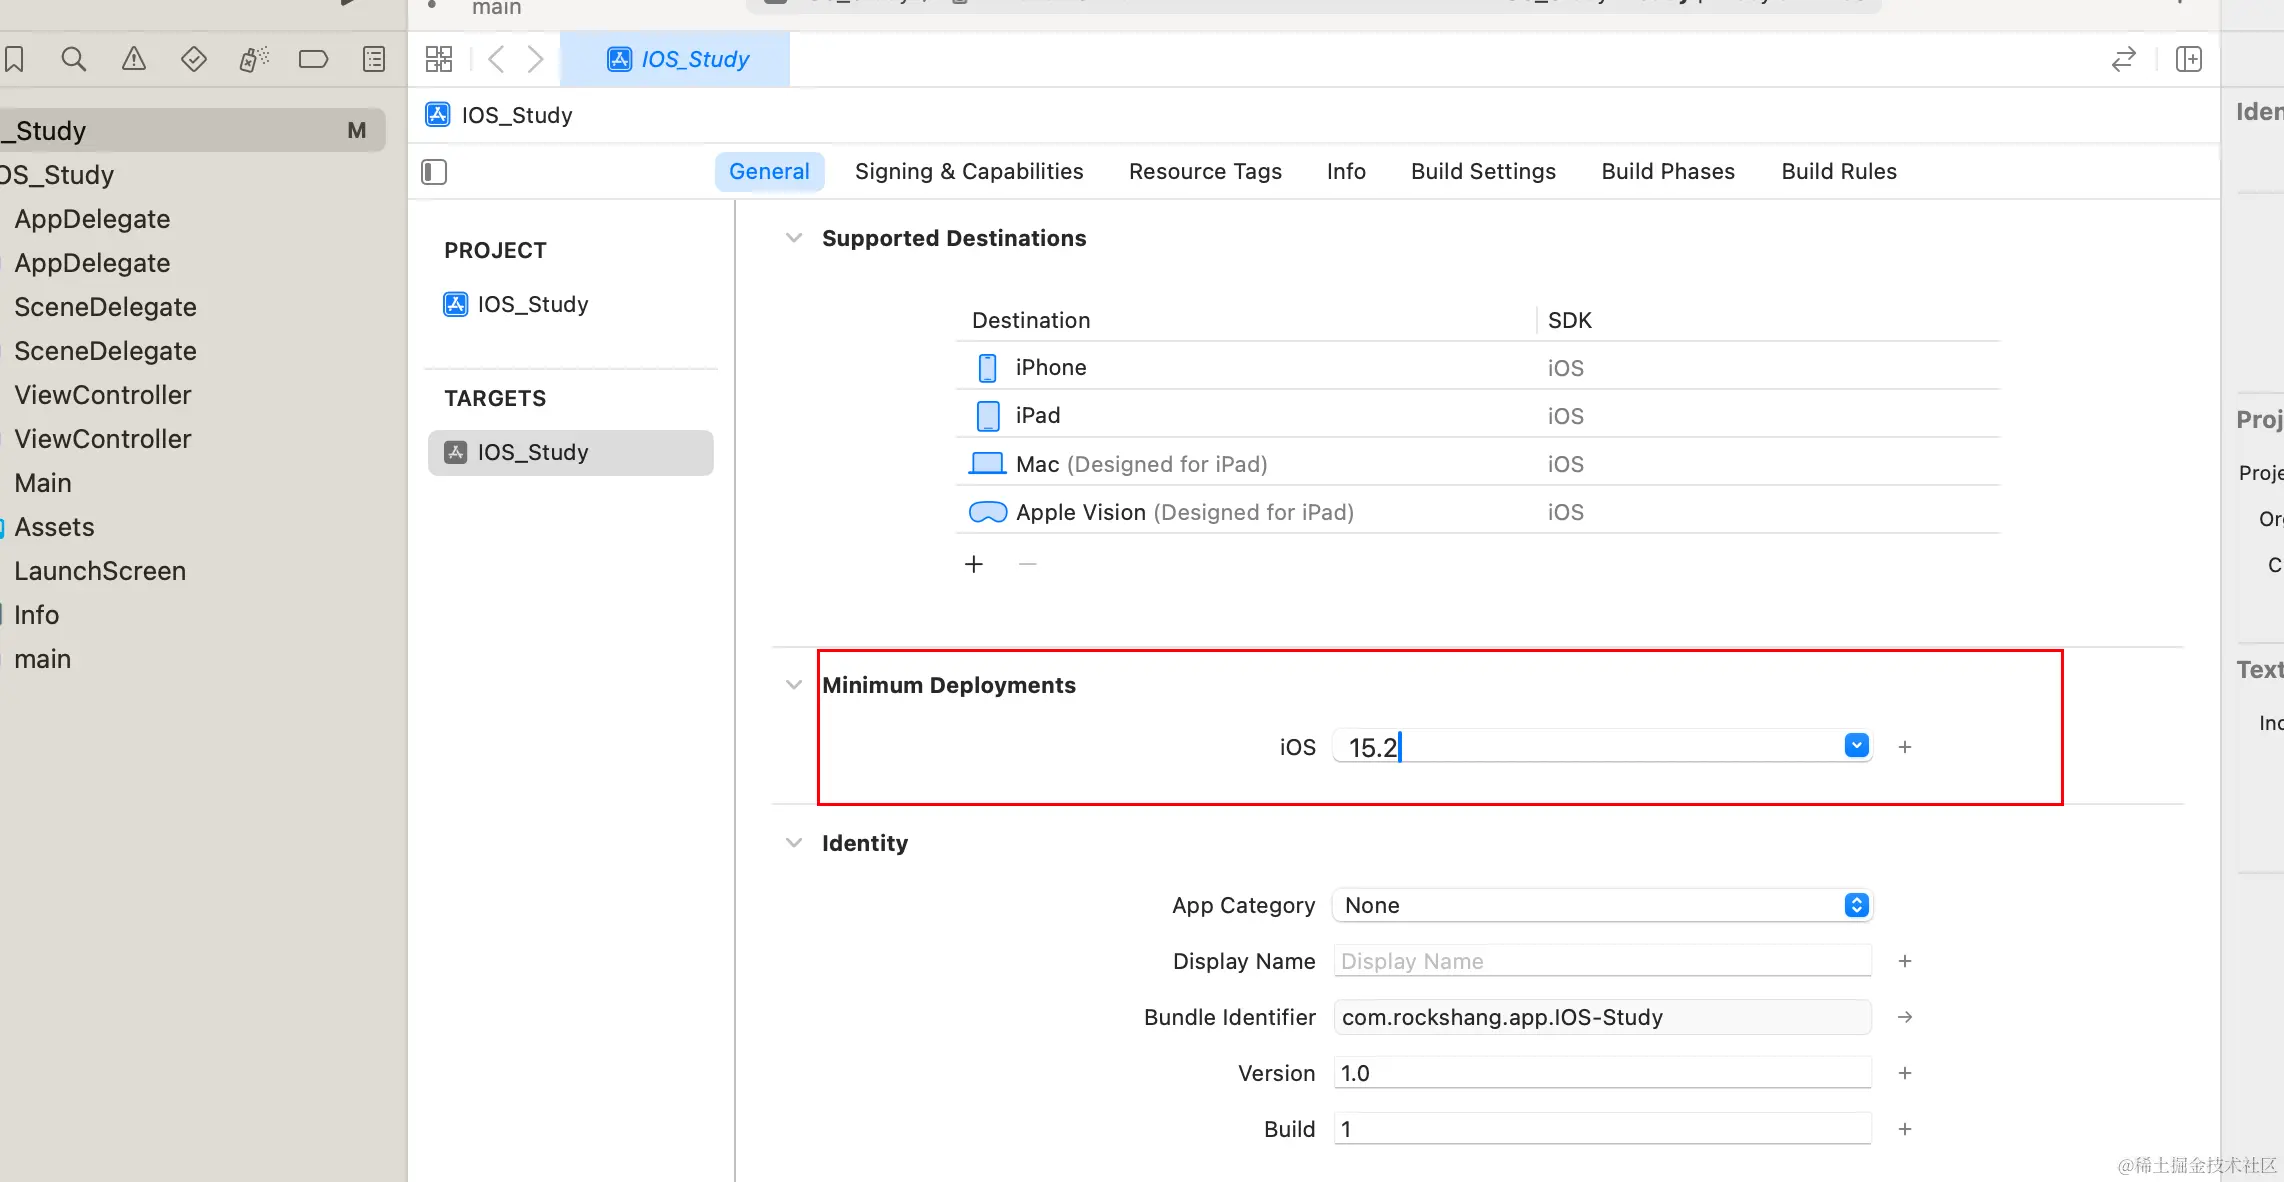
Task: Click the related items grid icon
Action: pos(439,60)
